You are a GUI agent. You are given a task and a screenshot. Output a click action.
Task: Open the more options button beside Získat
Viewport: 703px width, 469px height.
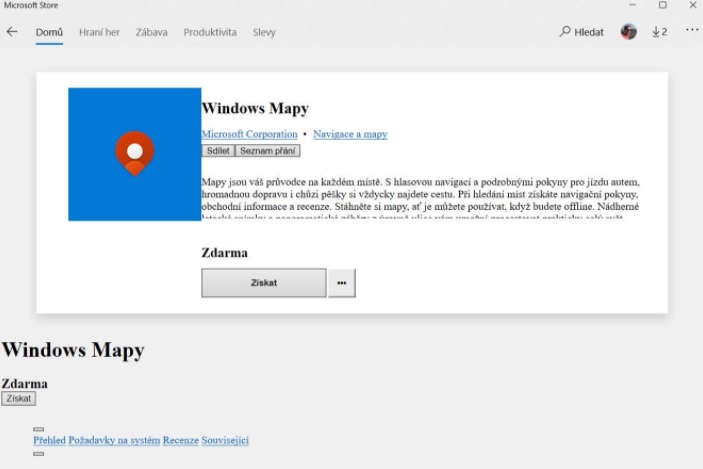342,283
